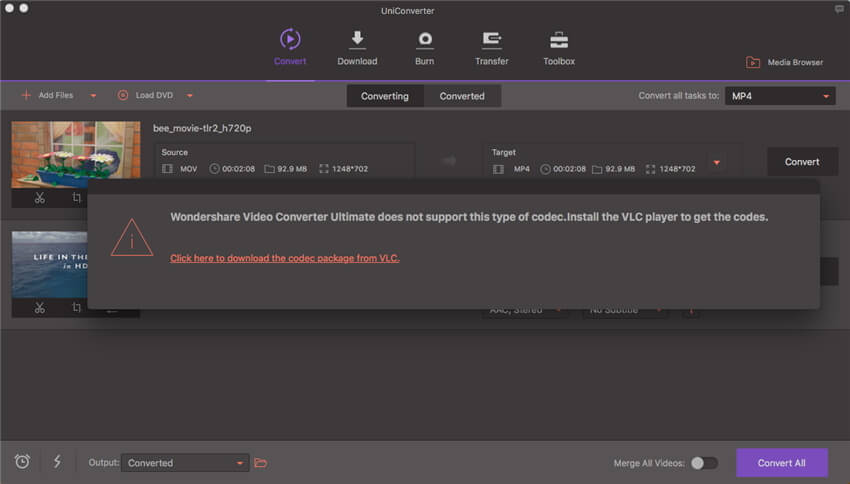Open crop tool for Life in HD video

76,308
